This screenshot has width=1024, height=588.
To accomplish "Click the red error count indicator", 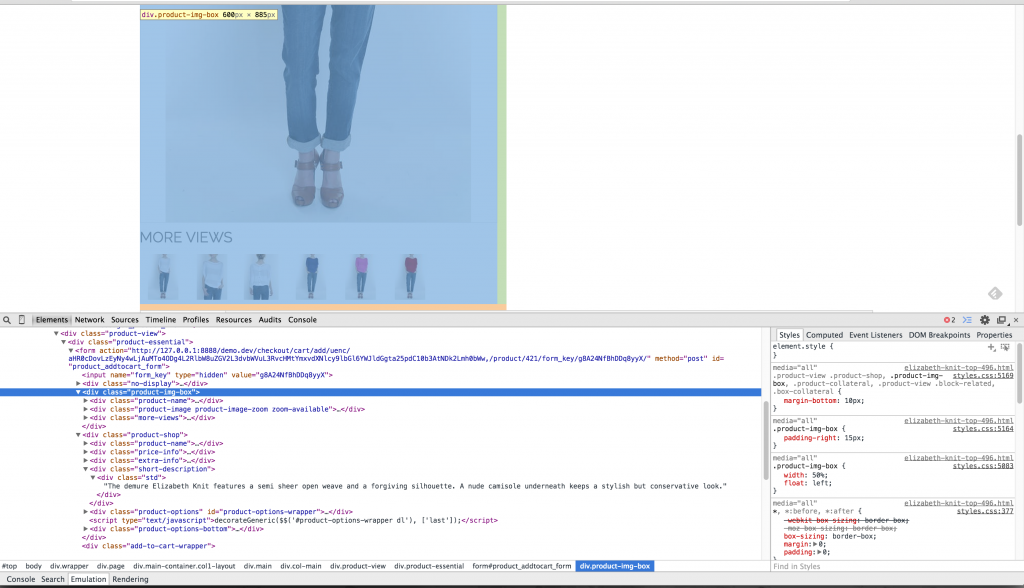I will click(x=950, y=320).
